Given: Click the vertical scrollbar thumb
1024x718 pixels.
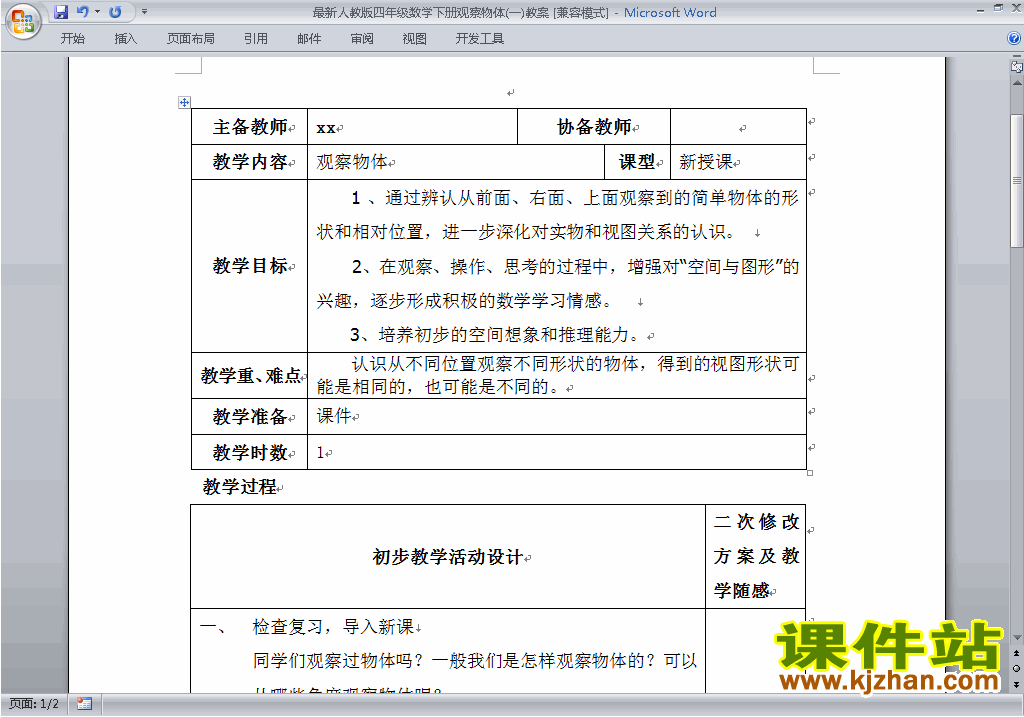Looking at the screenshot, I should [1017, 181].
